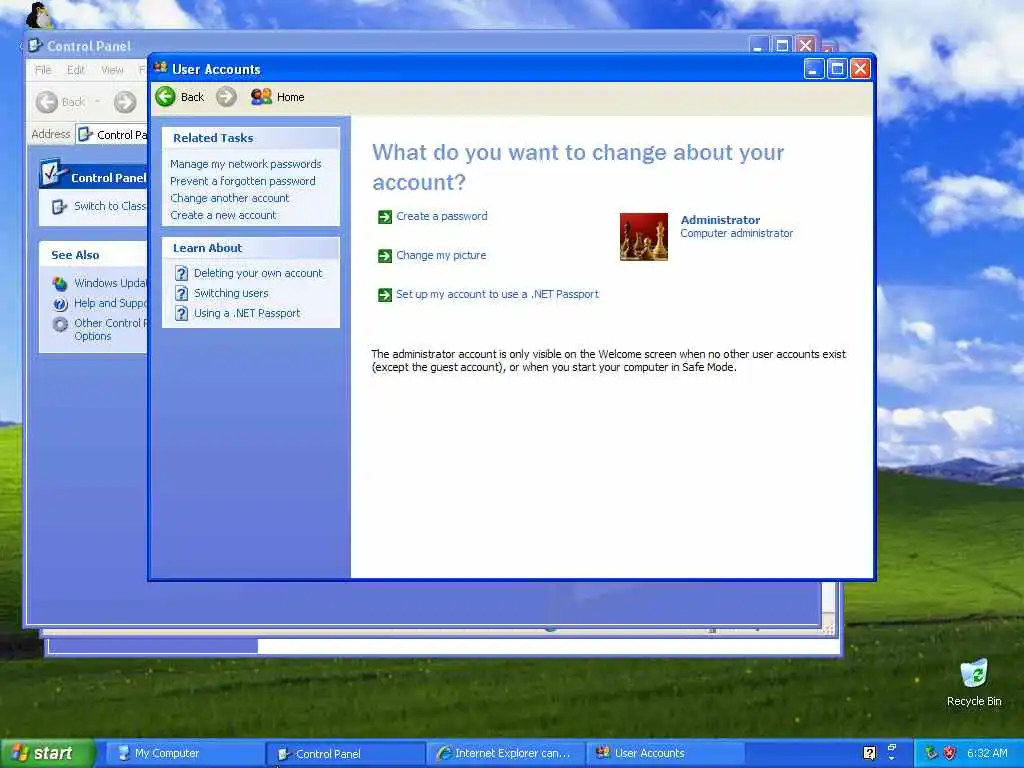Screen dimensions: 1024x768
Task: Click Set up my account .NET Passport link
Action: 497,295
